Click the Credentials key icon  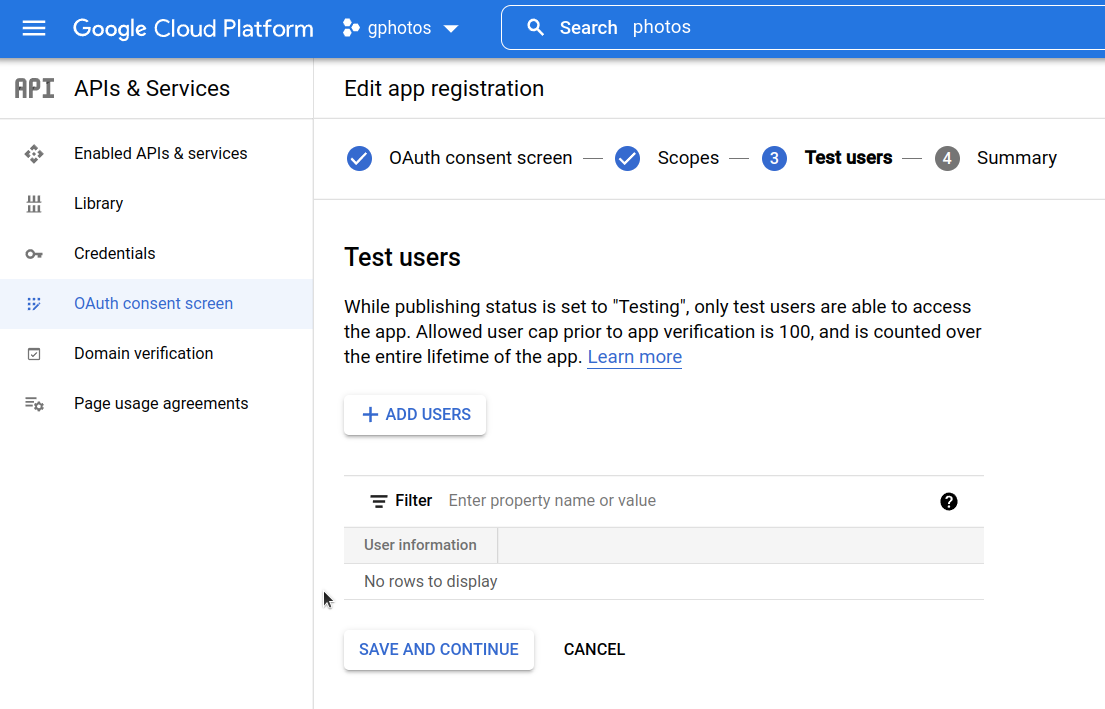point(34,254)
